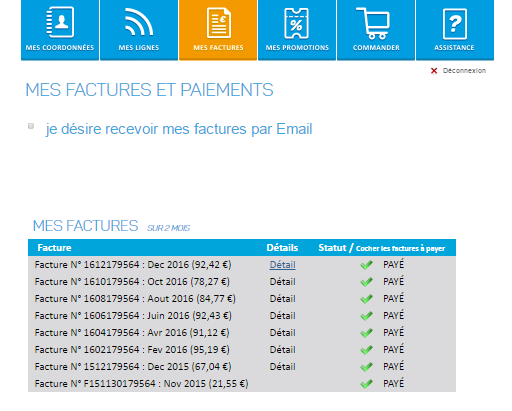The image size is (512, 411).
Task: Show Détail for Juin 2016 invoice
Action: (283, 316)
